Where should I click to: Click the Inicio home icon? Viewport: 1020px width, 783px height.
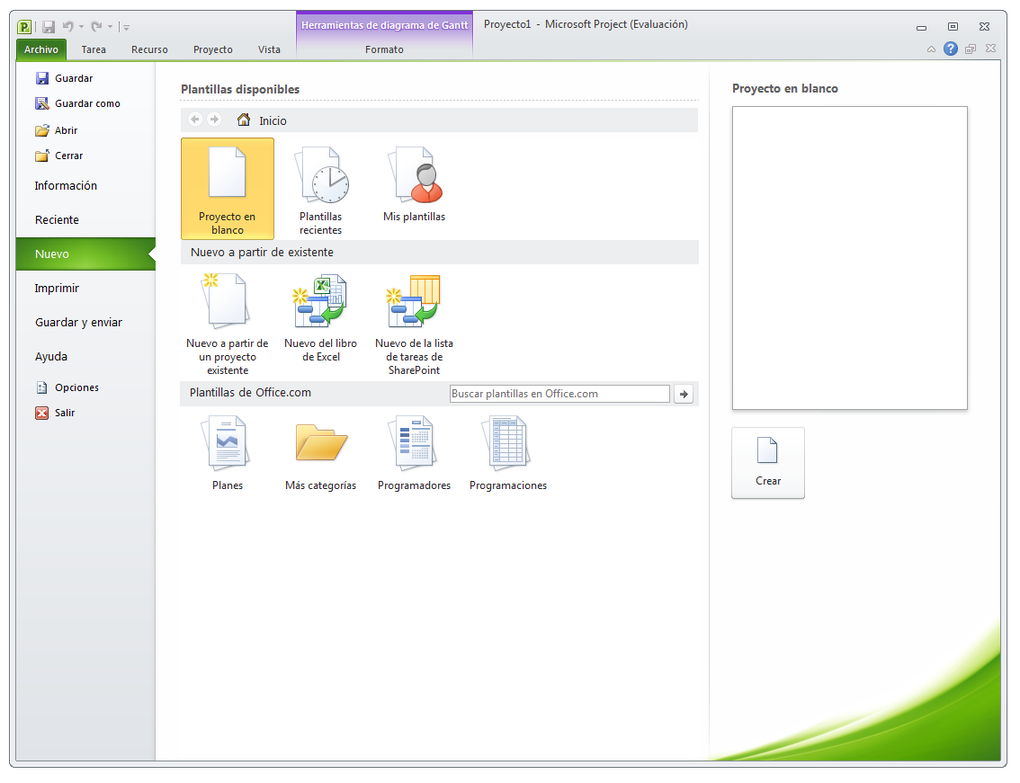point(243,120)
